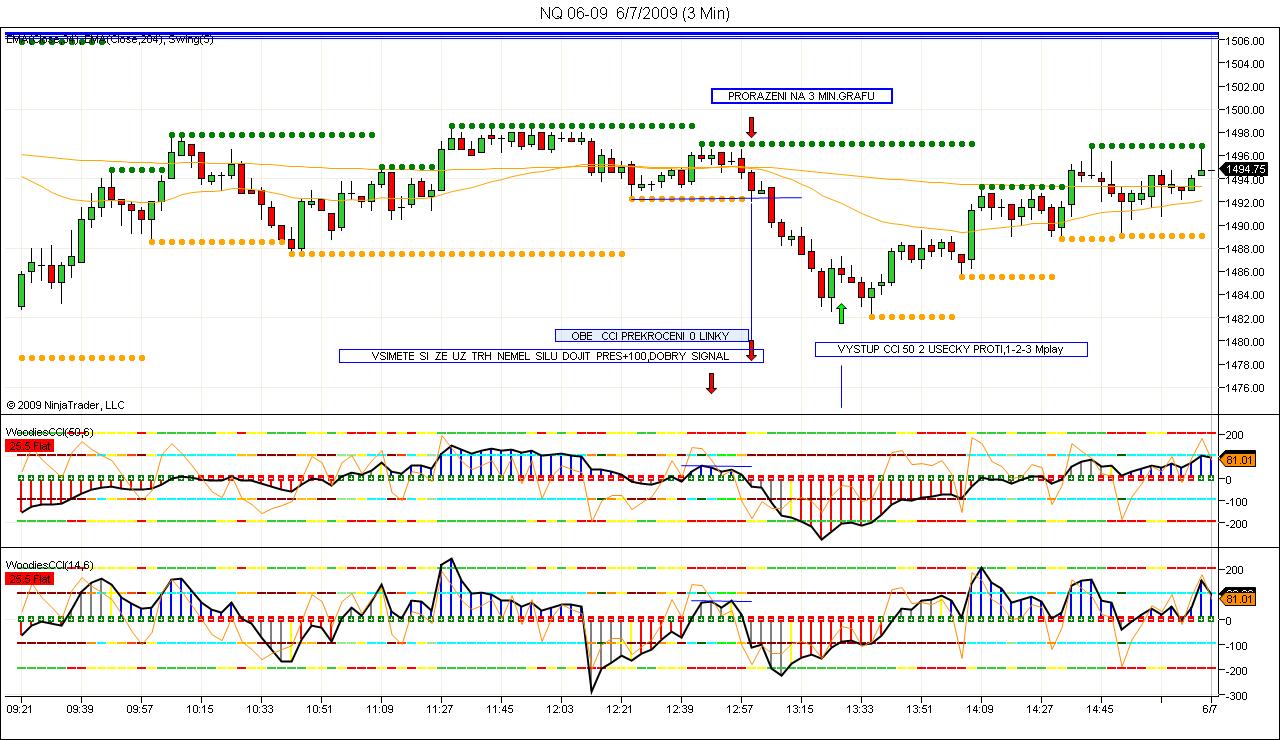Click the 14:27 time axis label

(1040, 709)
